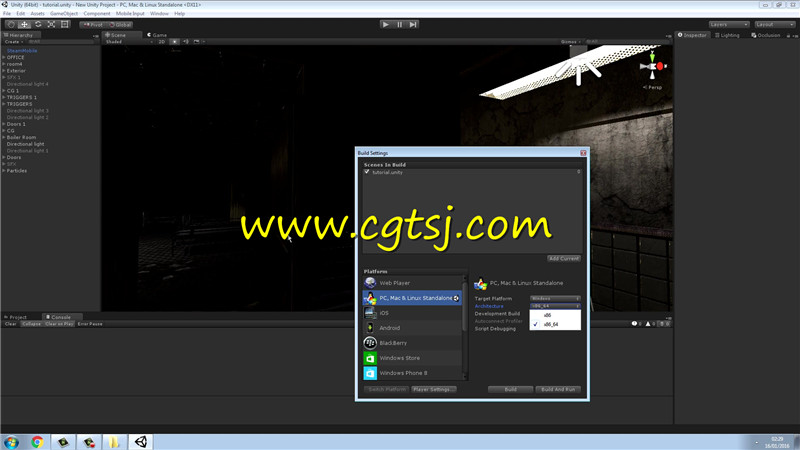This screenshot has height=450, width=800.
Task: Click Clear in Console
Action: click(11, 324)
